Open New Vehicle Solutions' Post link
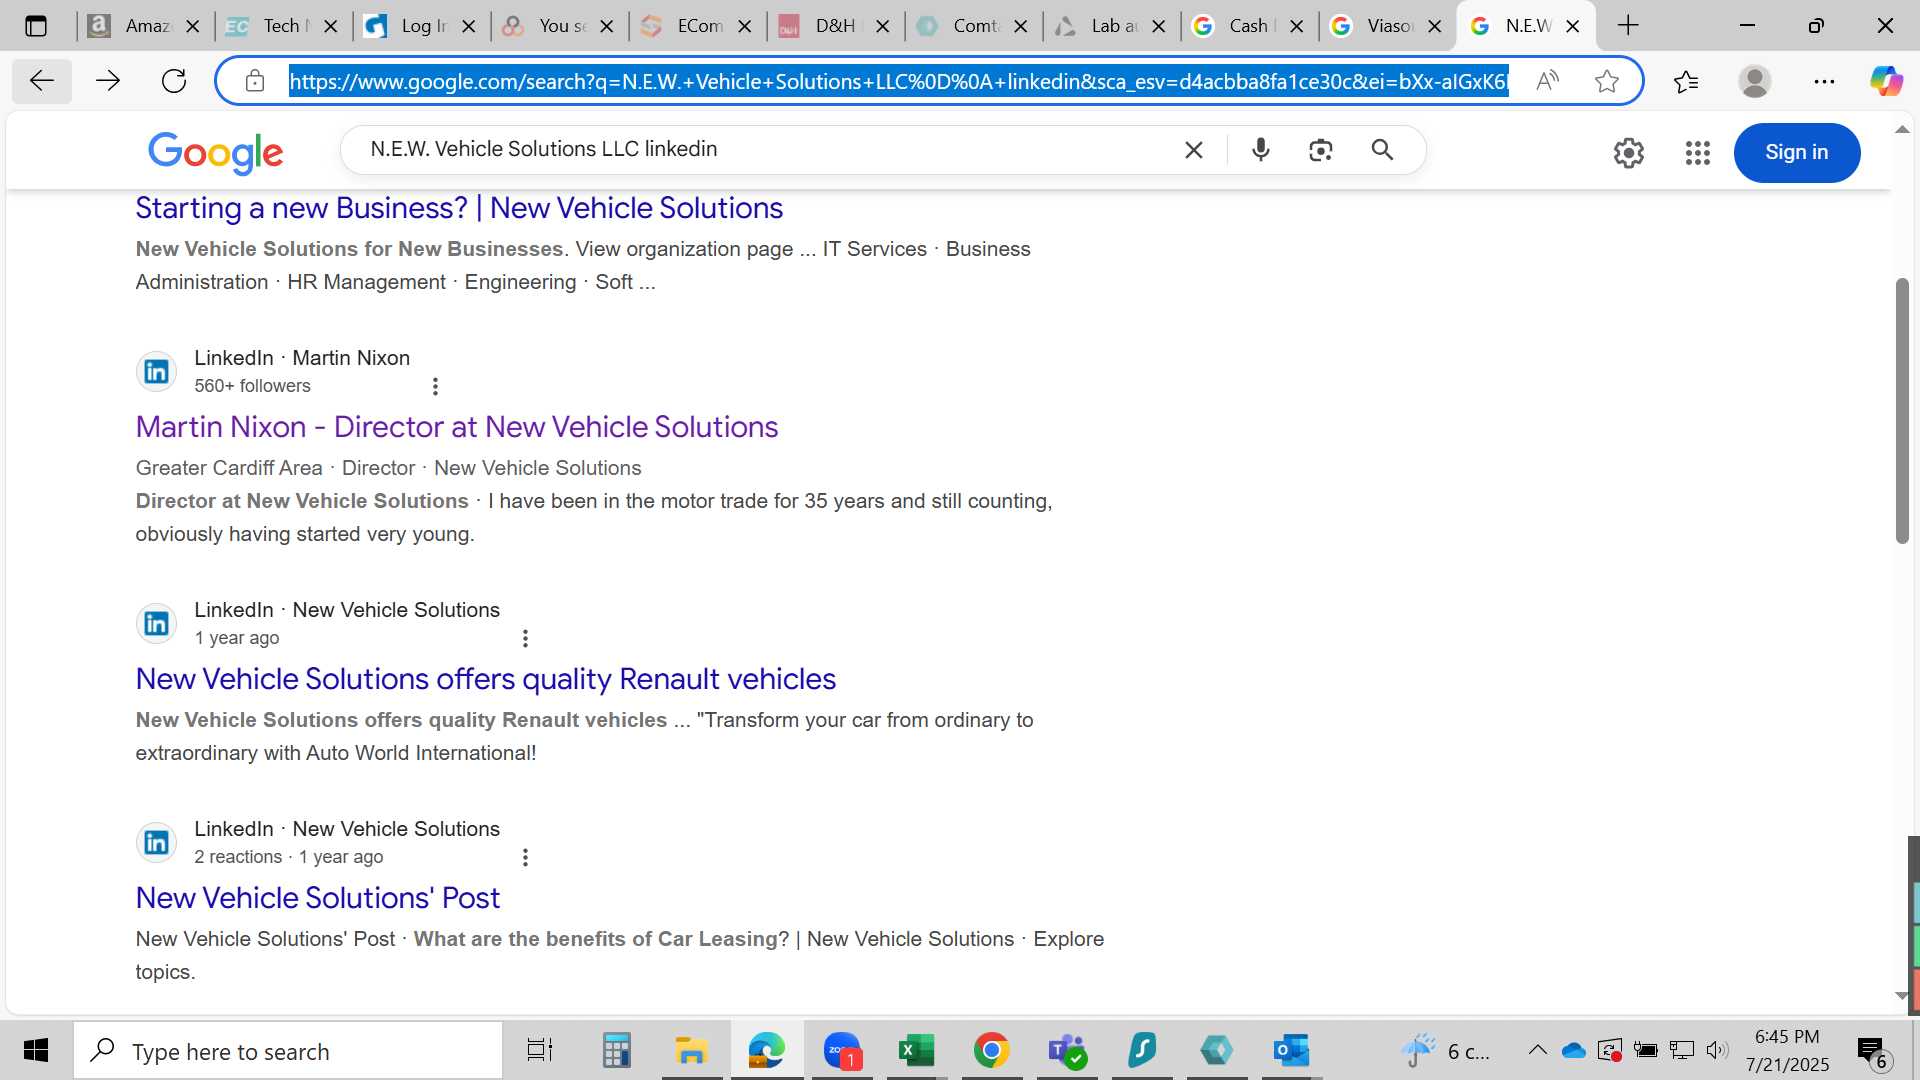Screen dimensions: 1920x1080 coord(318,898)
